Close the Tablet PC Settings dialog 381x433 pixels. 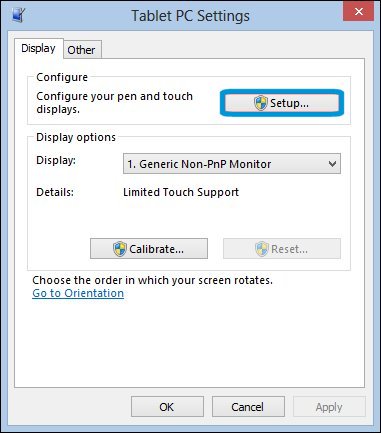(x=358, y=12)
